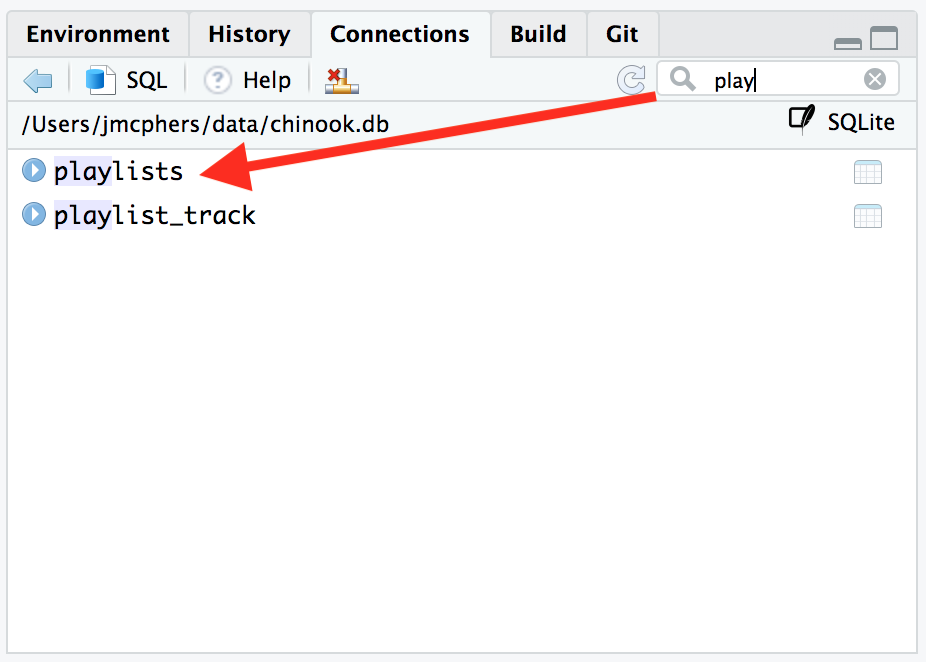Select the playlist_track table name
Screen dimensions: 926x662
click(x=155, y=215)
